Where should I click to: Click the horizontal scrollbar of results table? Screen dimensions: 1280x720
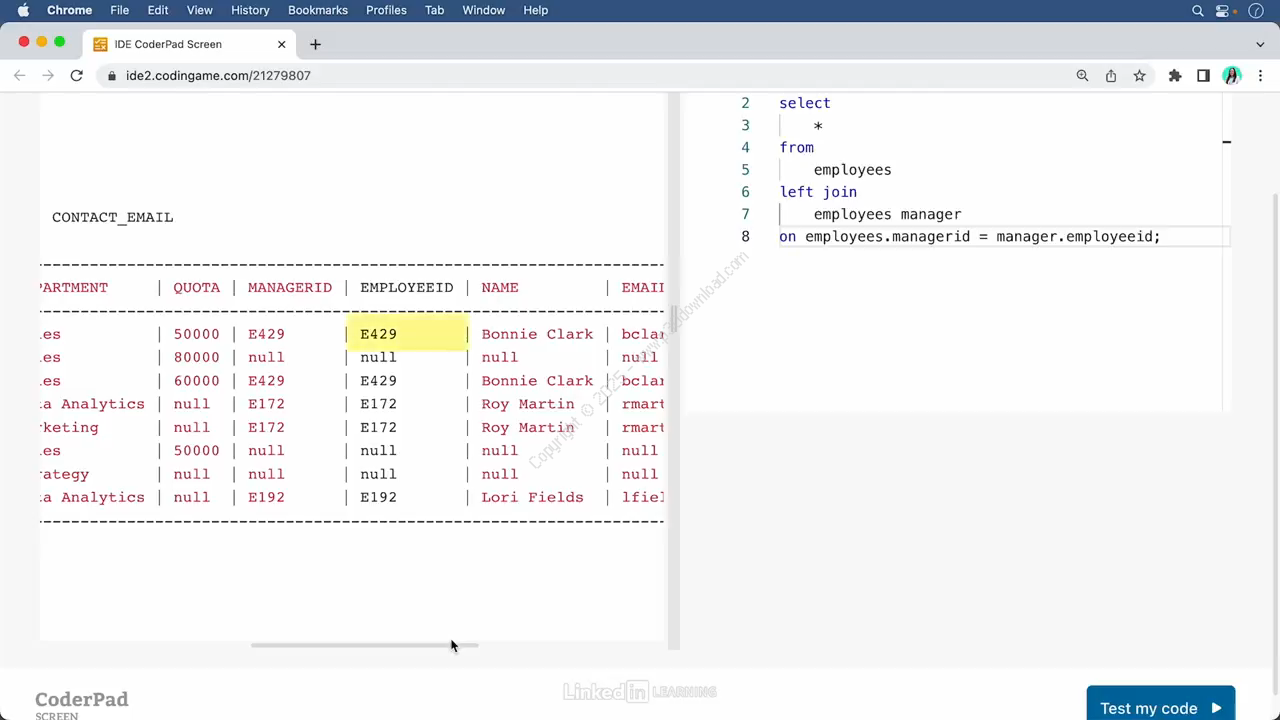364,645
